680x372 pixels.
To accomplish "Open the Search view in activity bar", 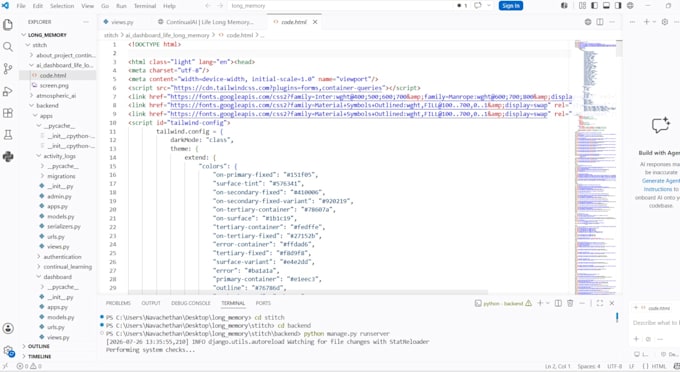I will pyautogui.click(x=8, y=47).
